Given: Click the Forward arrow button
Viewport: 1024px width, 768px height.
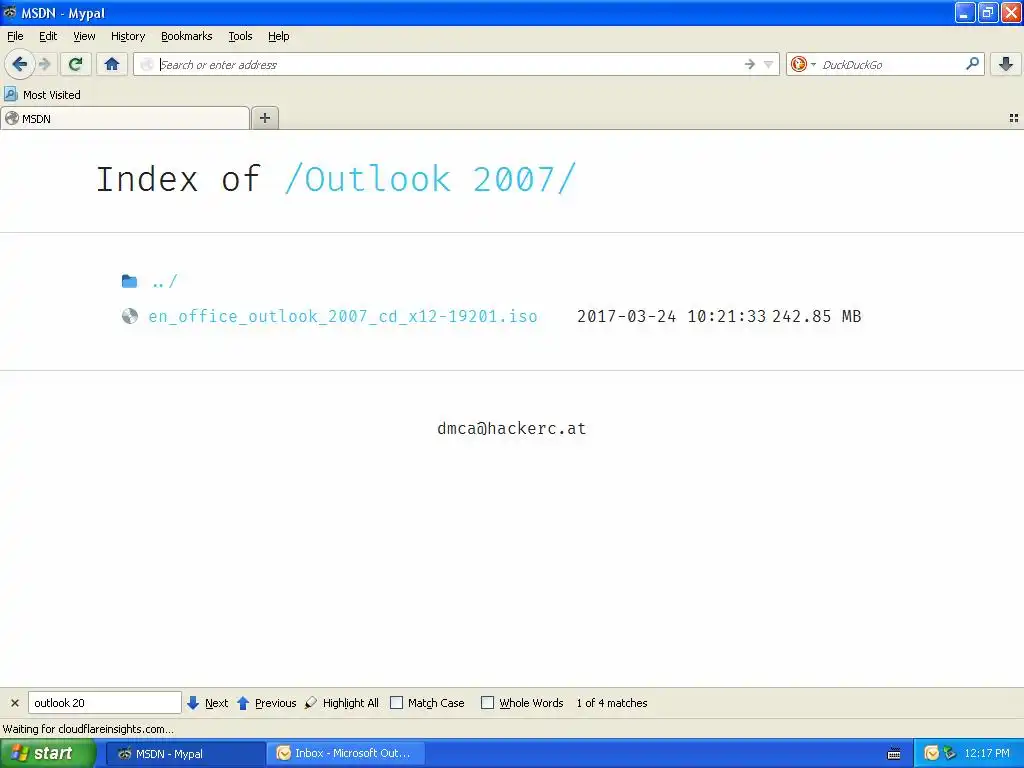Looking at the screenshot, I should [x=44, y=64].
